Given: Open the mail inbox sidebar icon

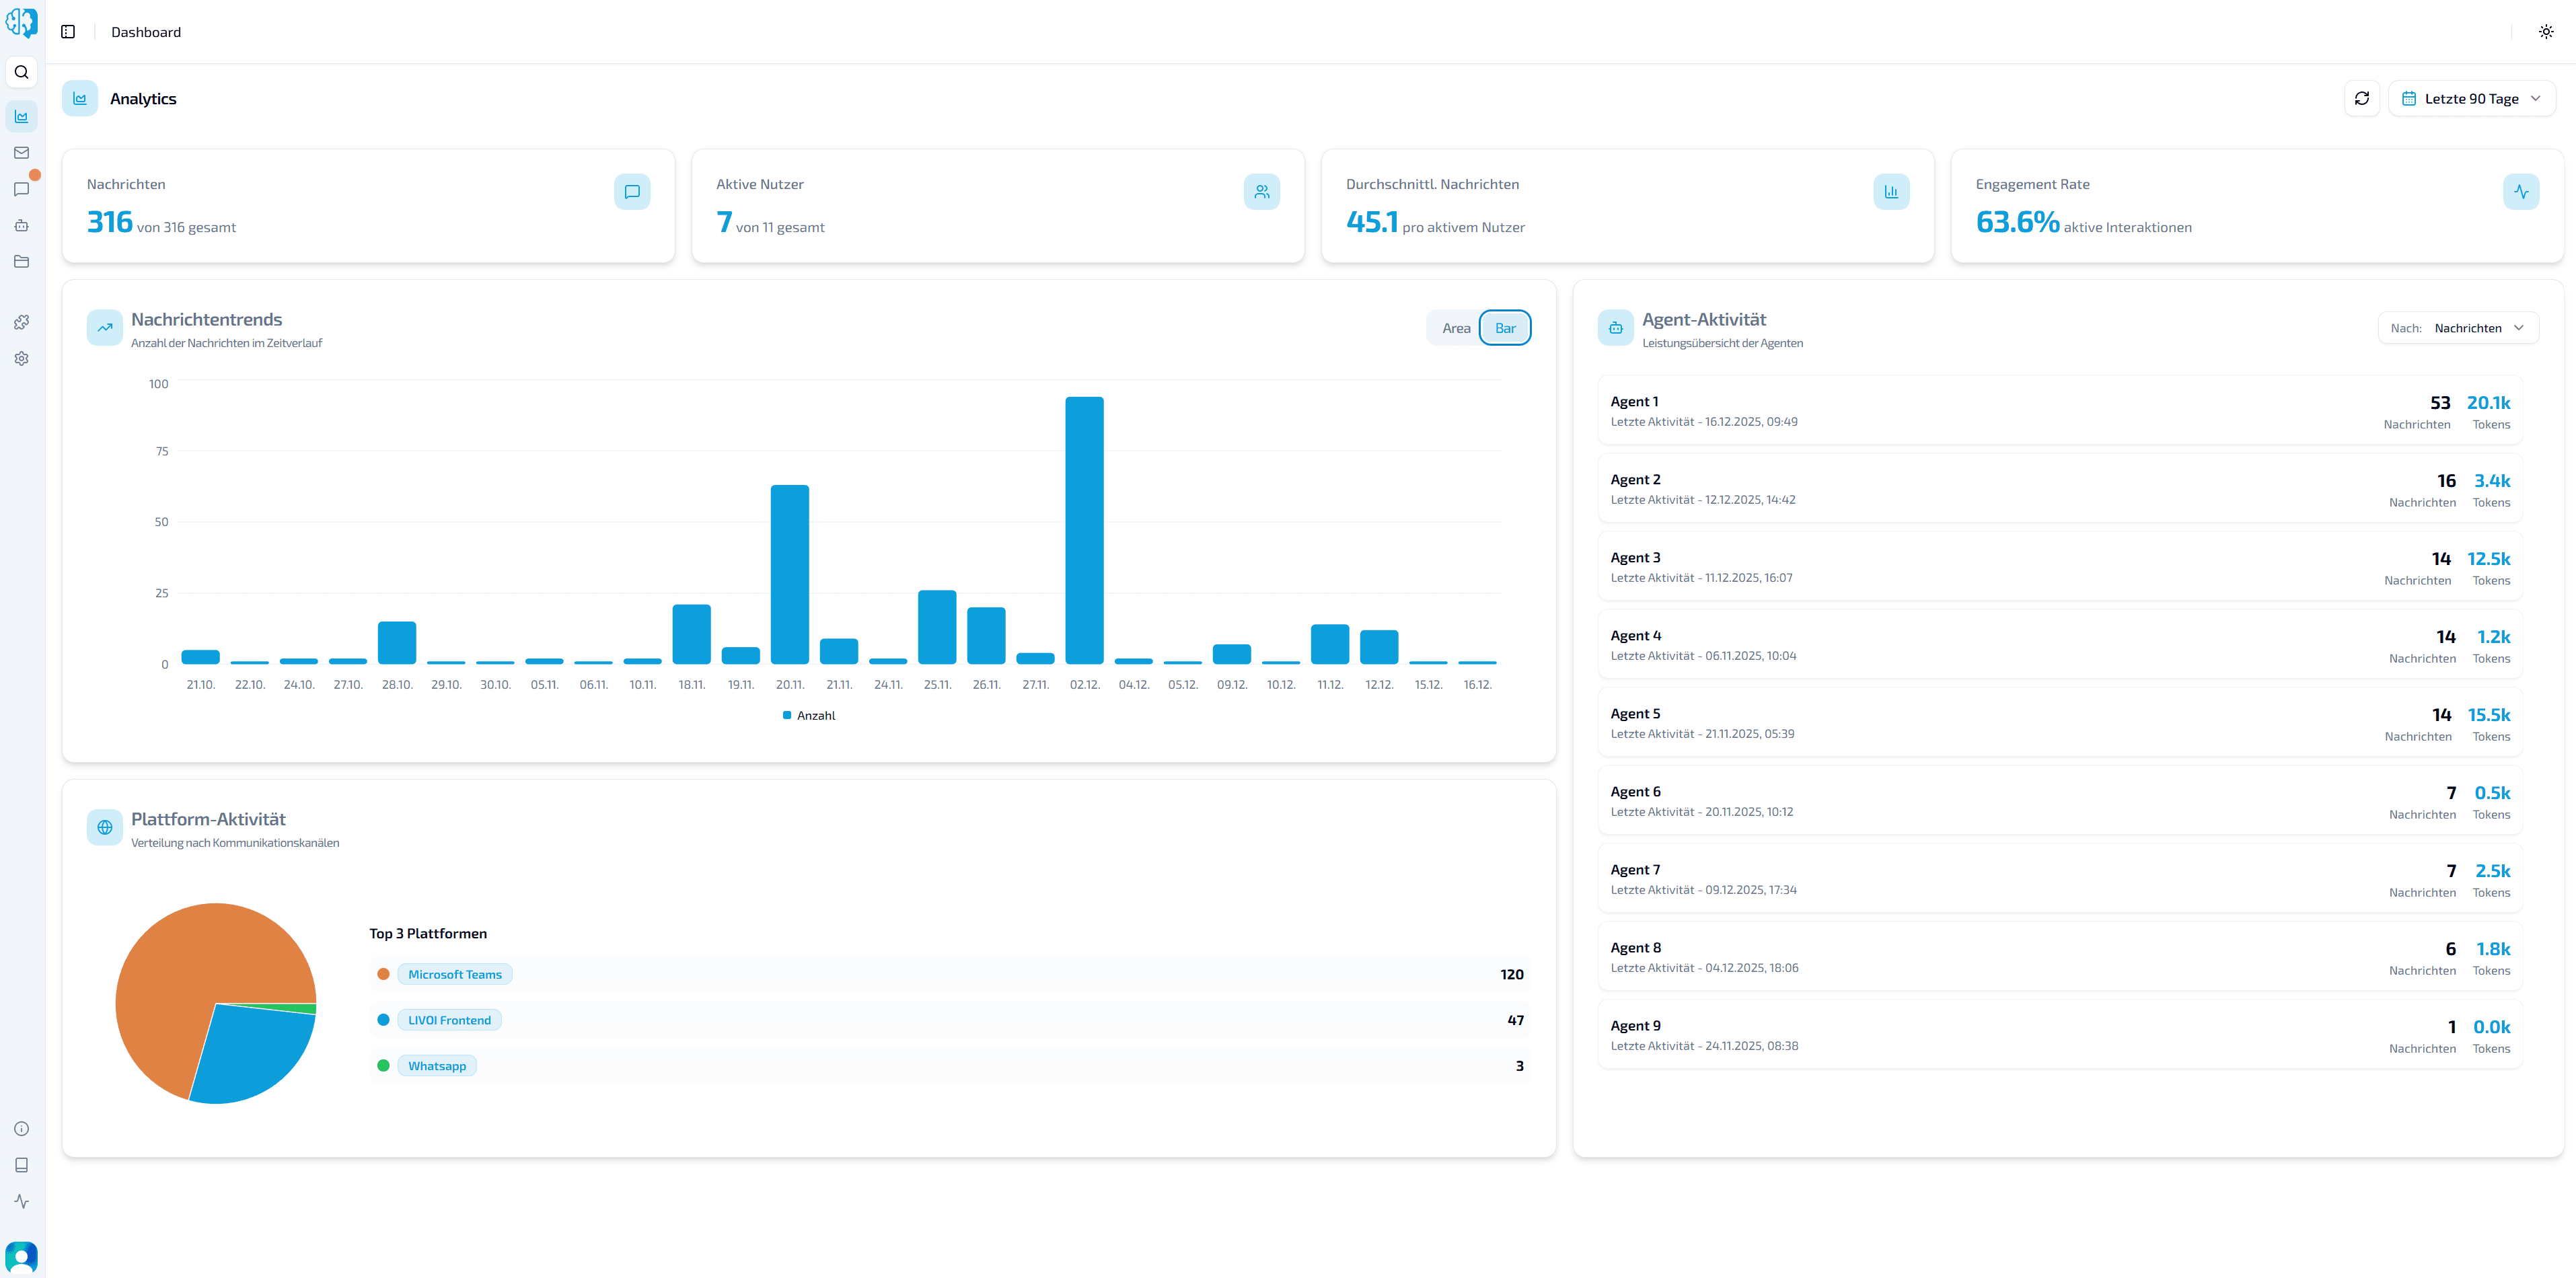Looking at the screenshot, I should 21,152.
